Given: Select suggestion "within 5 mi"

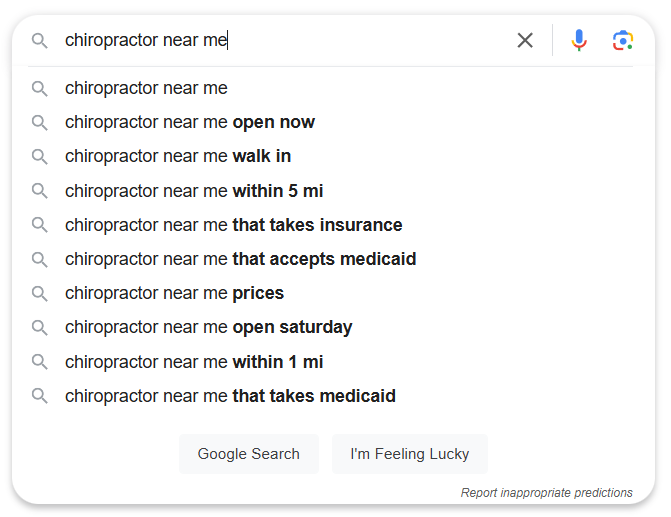Looking at the screenshot, I should tap(330, 191).
